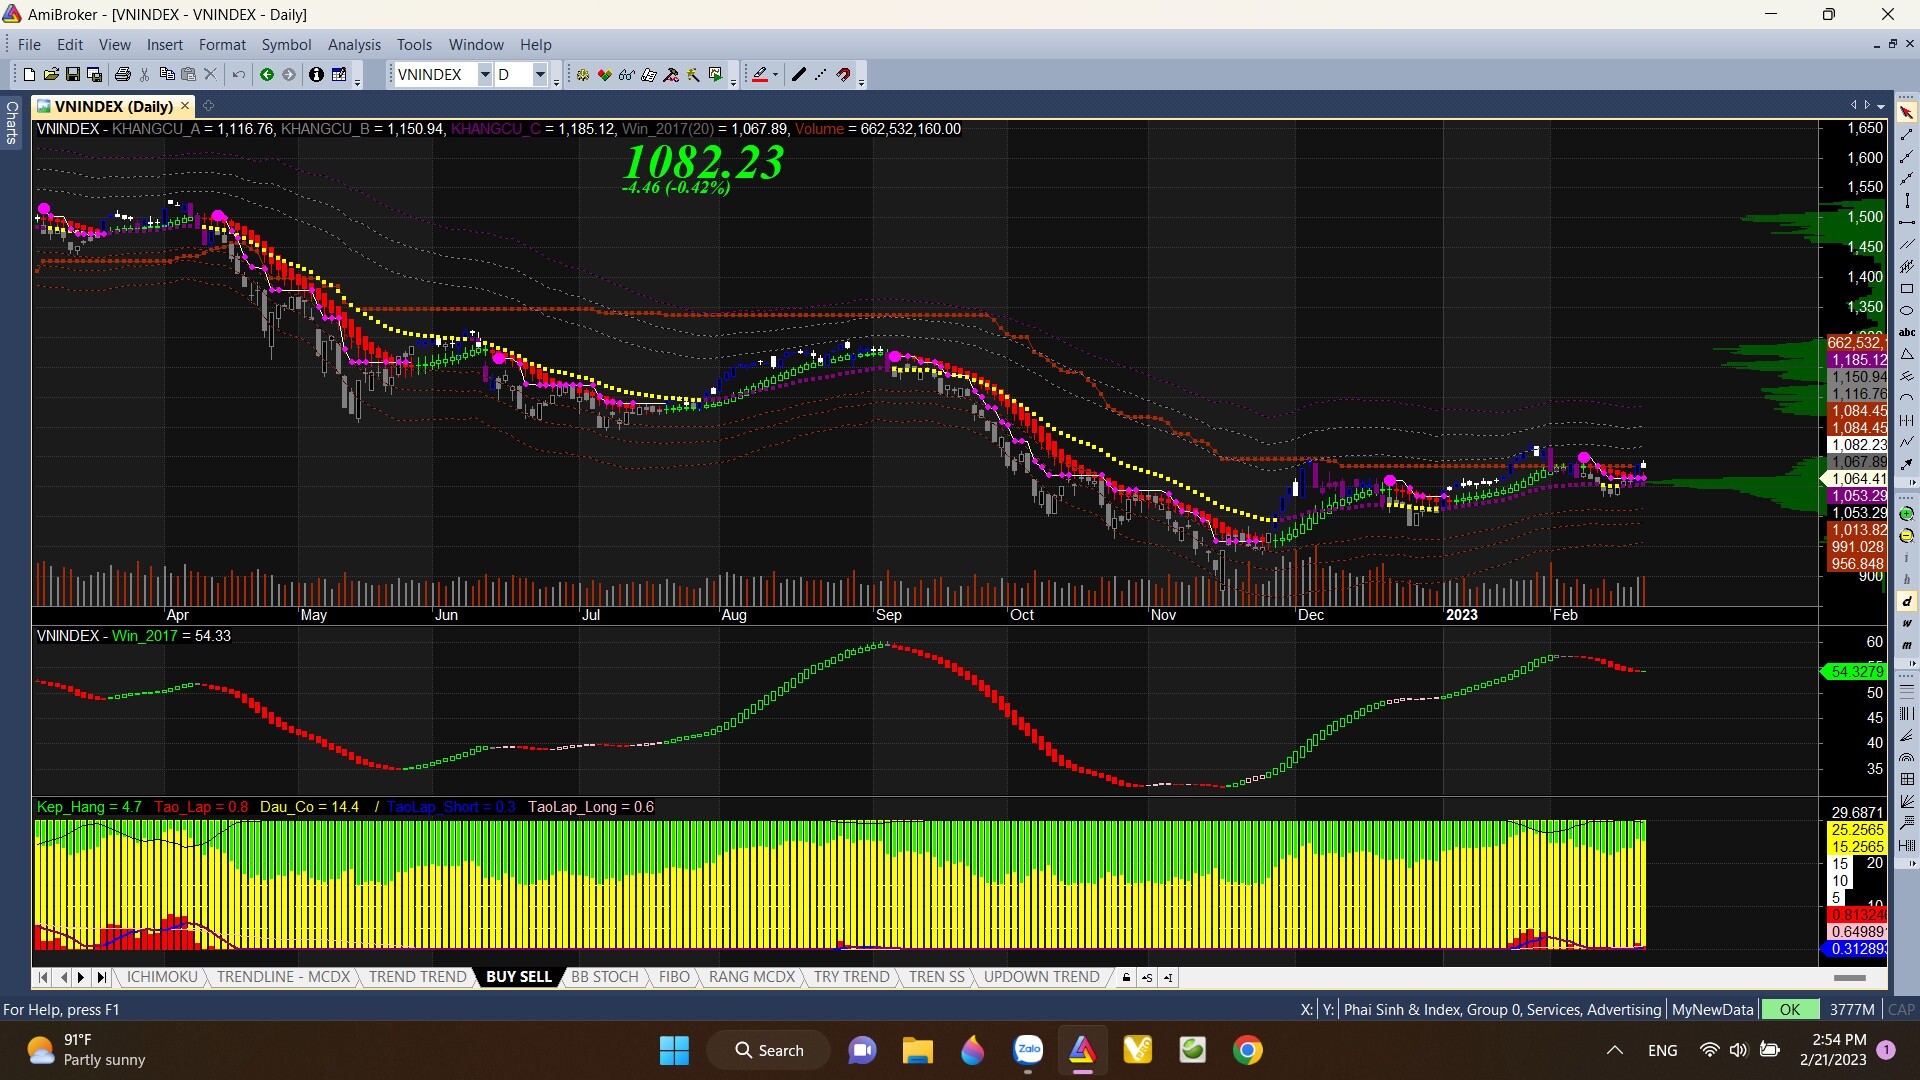Toggle the snap-to-price magnet icon
Screen dimensions: 1920x1080
coord(844,75)
